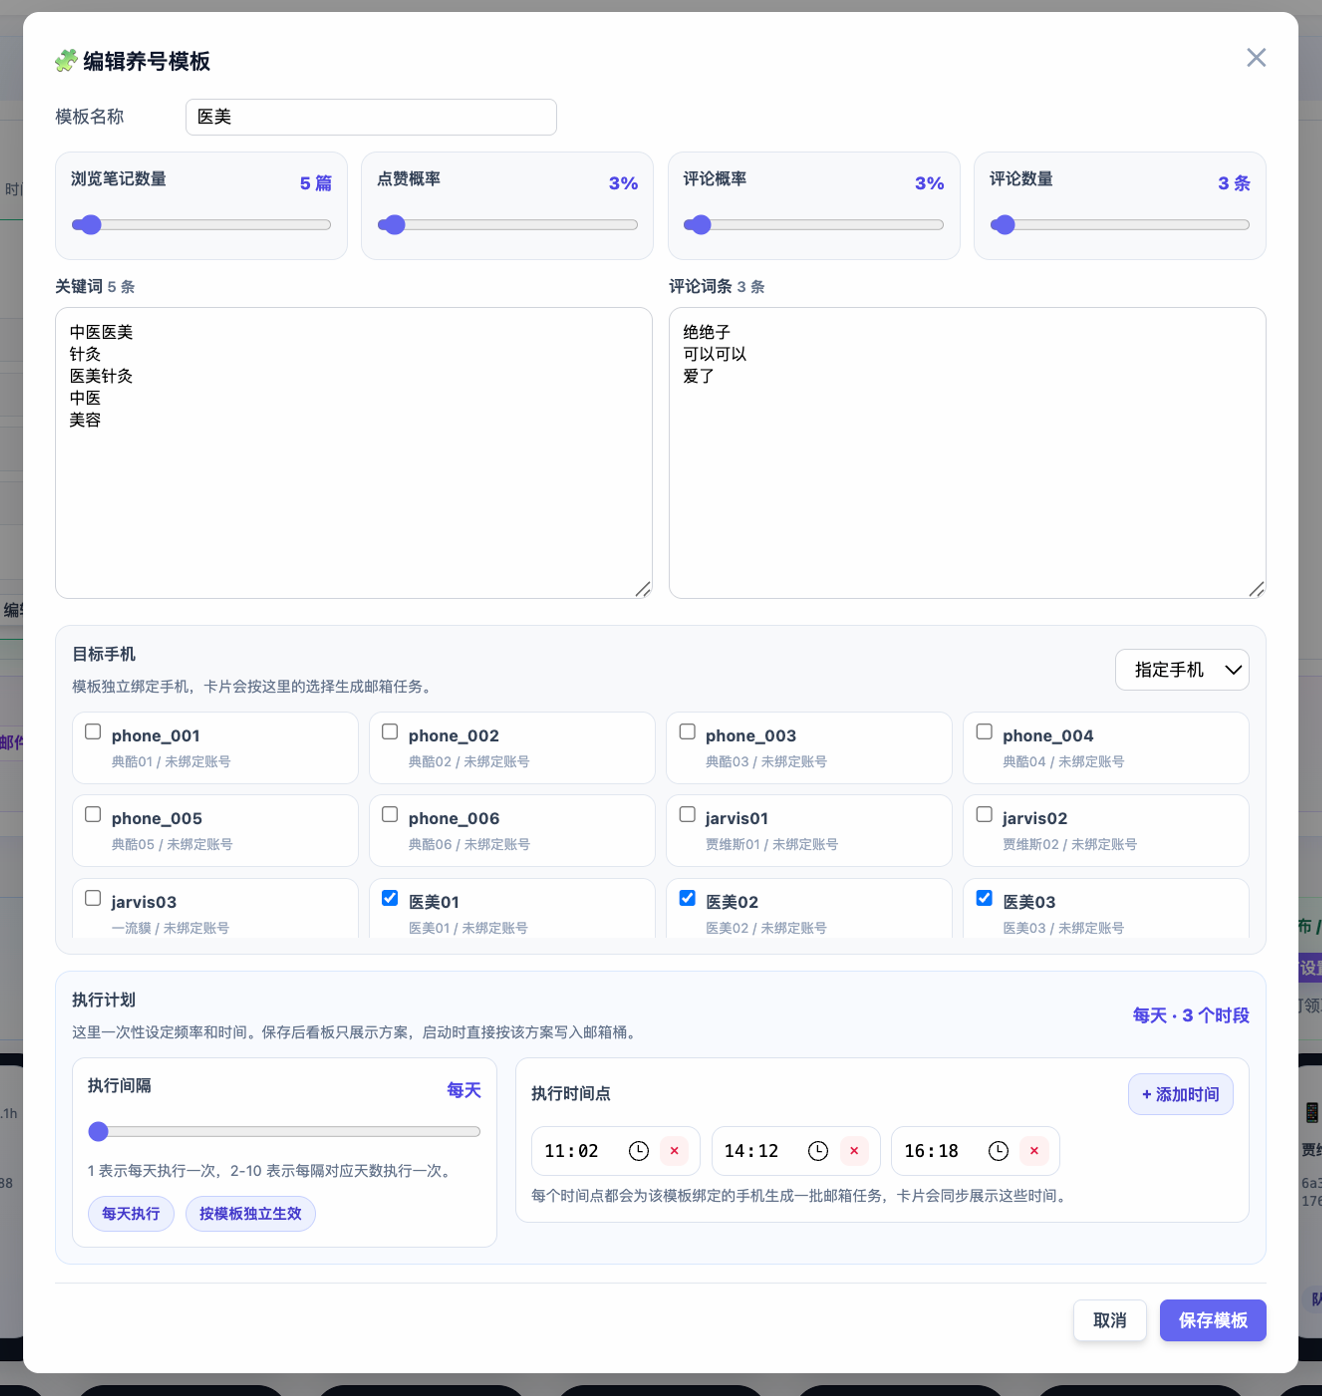Click the 按模板独立生效 chip
The image size is (1322, 1396).
(x=250, y=1213)
